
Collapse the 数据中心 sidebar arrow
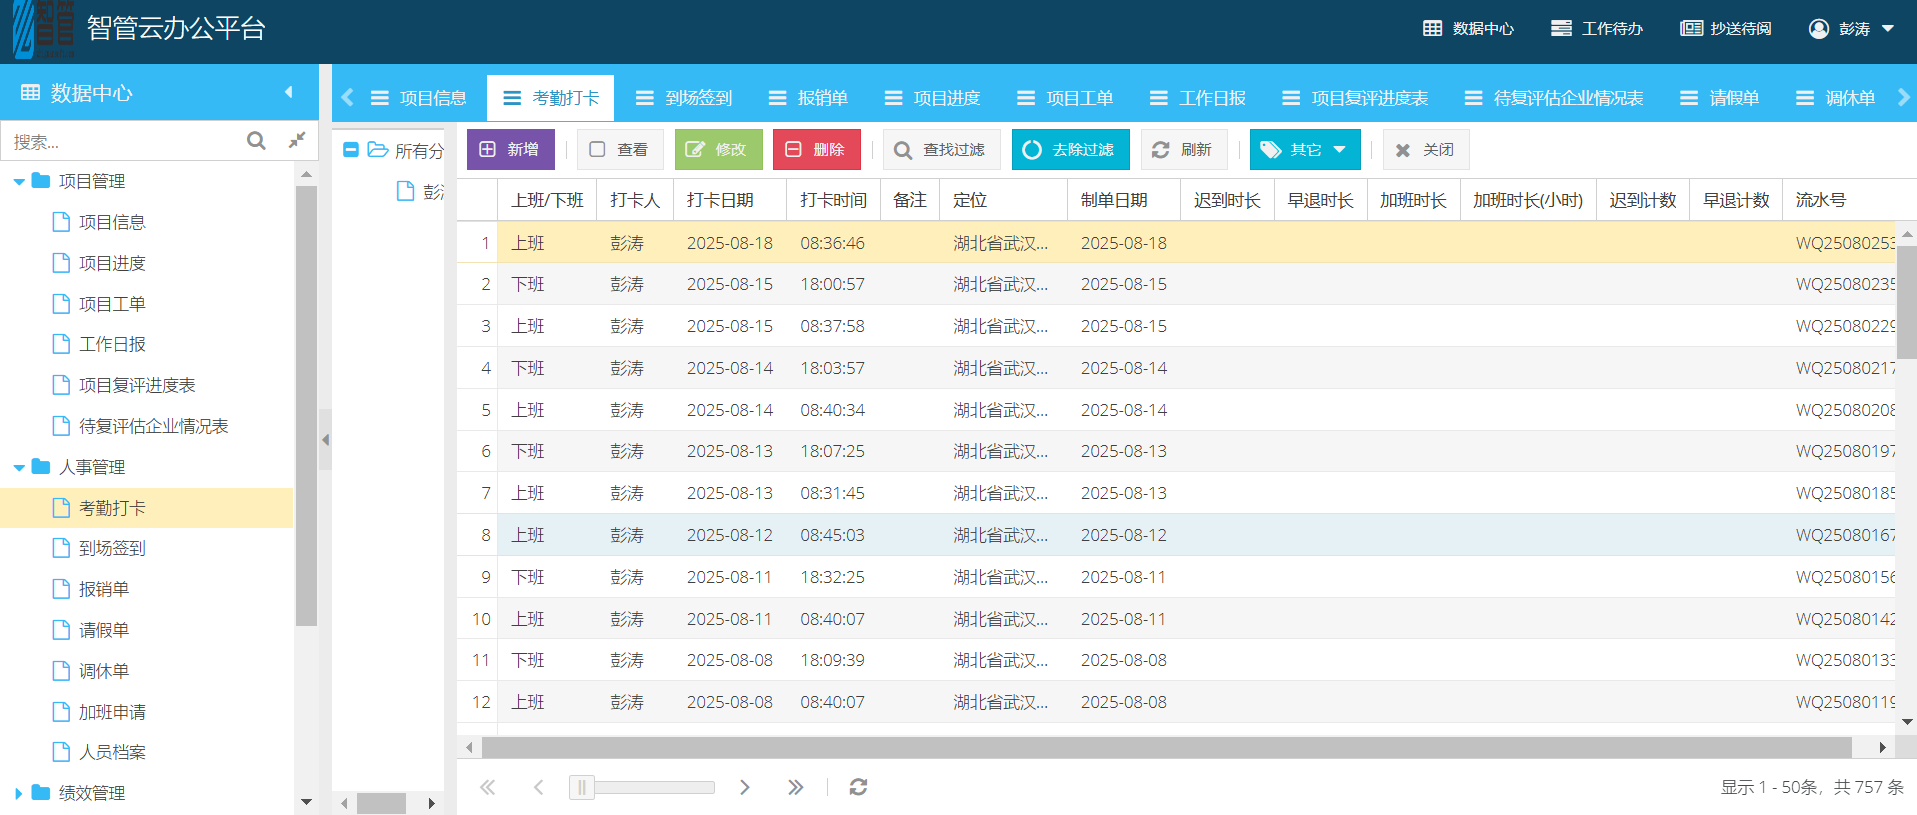click(289, 92)
